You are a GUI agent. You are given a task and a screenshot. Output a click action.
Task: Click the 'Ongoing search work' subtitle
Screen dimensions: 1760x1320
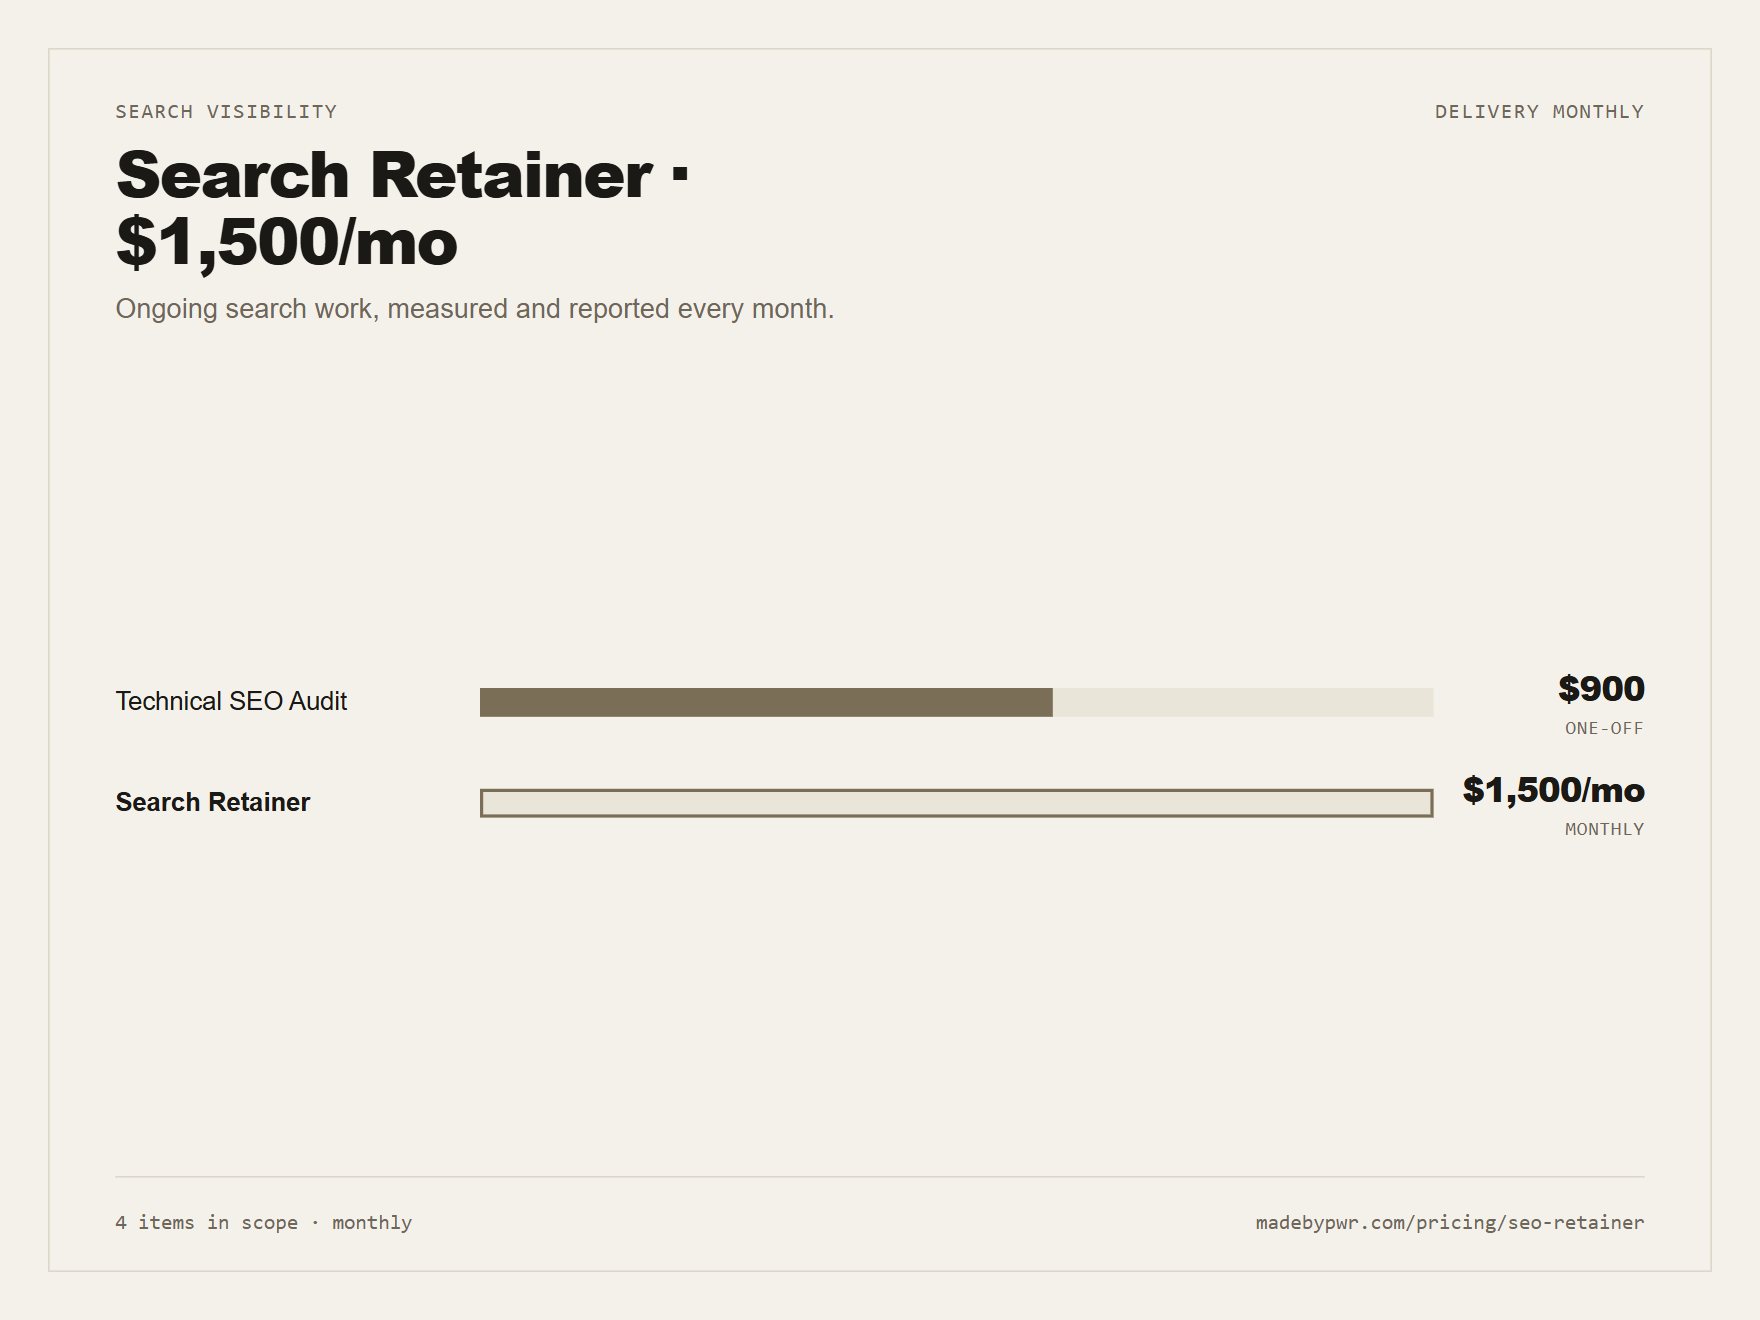(x=475, y=308)
